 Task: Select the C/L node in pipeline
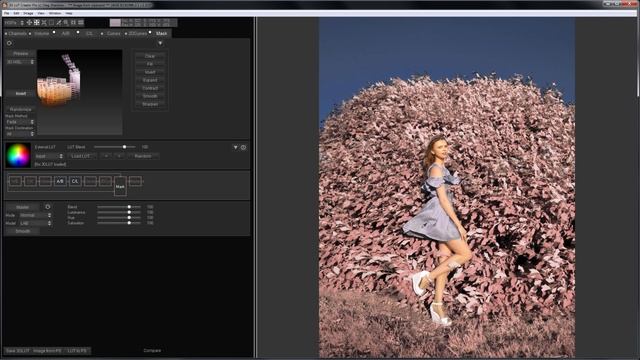click(75, 181)
